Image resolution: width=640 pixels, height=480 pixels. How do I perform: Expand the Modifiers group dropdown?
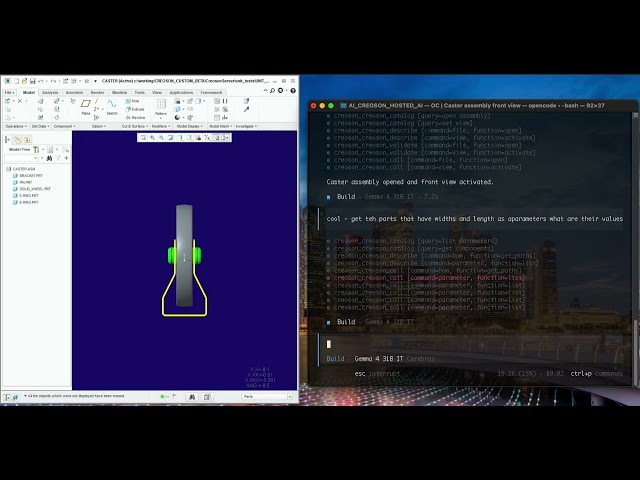pos(161,127)
